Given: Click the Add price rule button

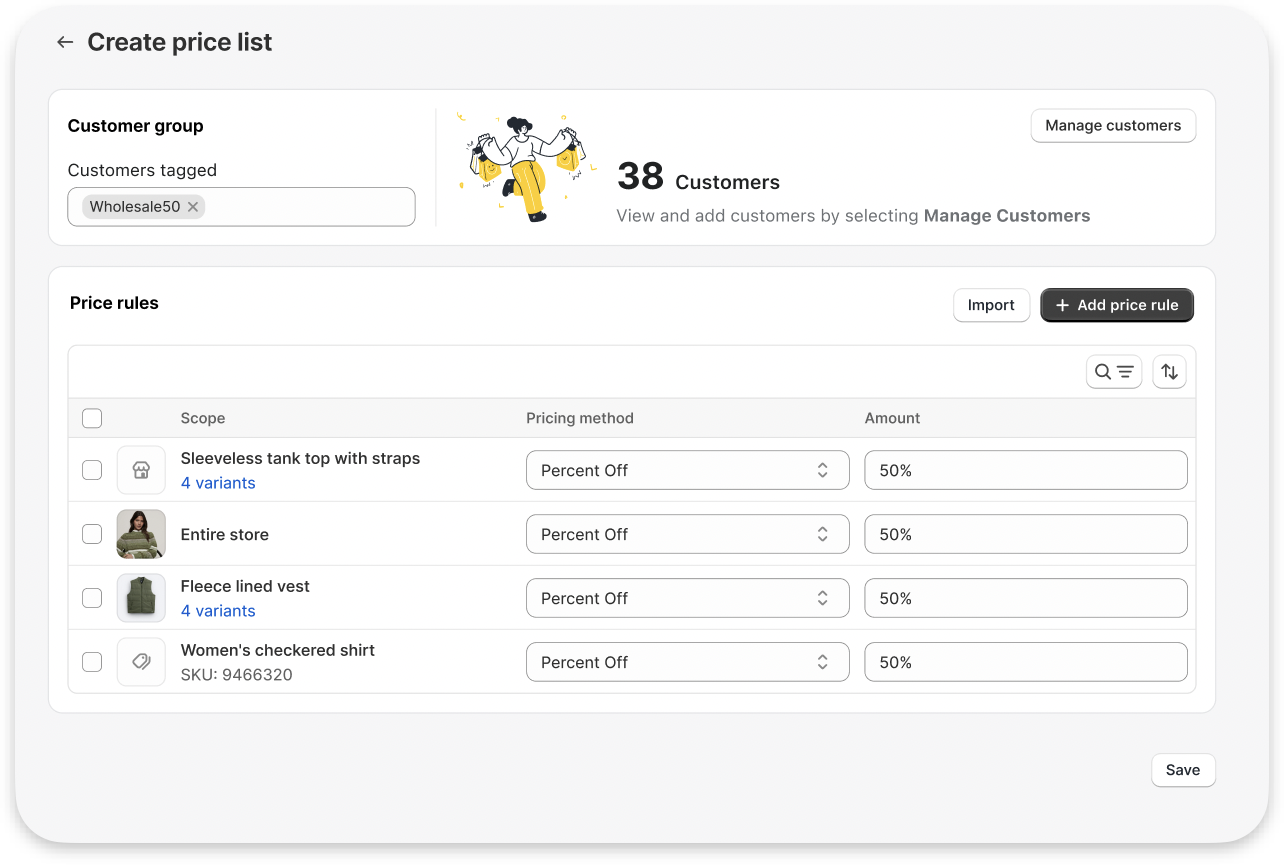Looking at the screenshot, I should pos(1116,305).
